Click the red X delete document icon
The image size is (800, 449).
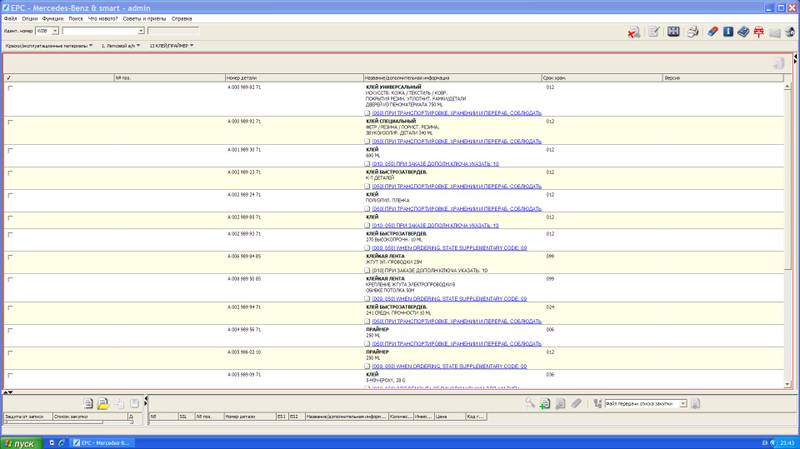pos(634,32)
